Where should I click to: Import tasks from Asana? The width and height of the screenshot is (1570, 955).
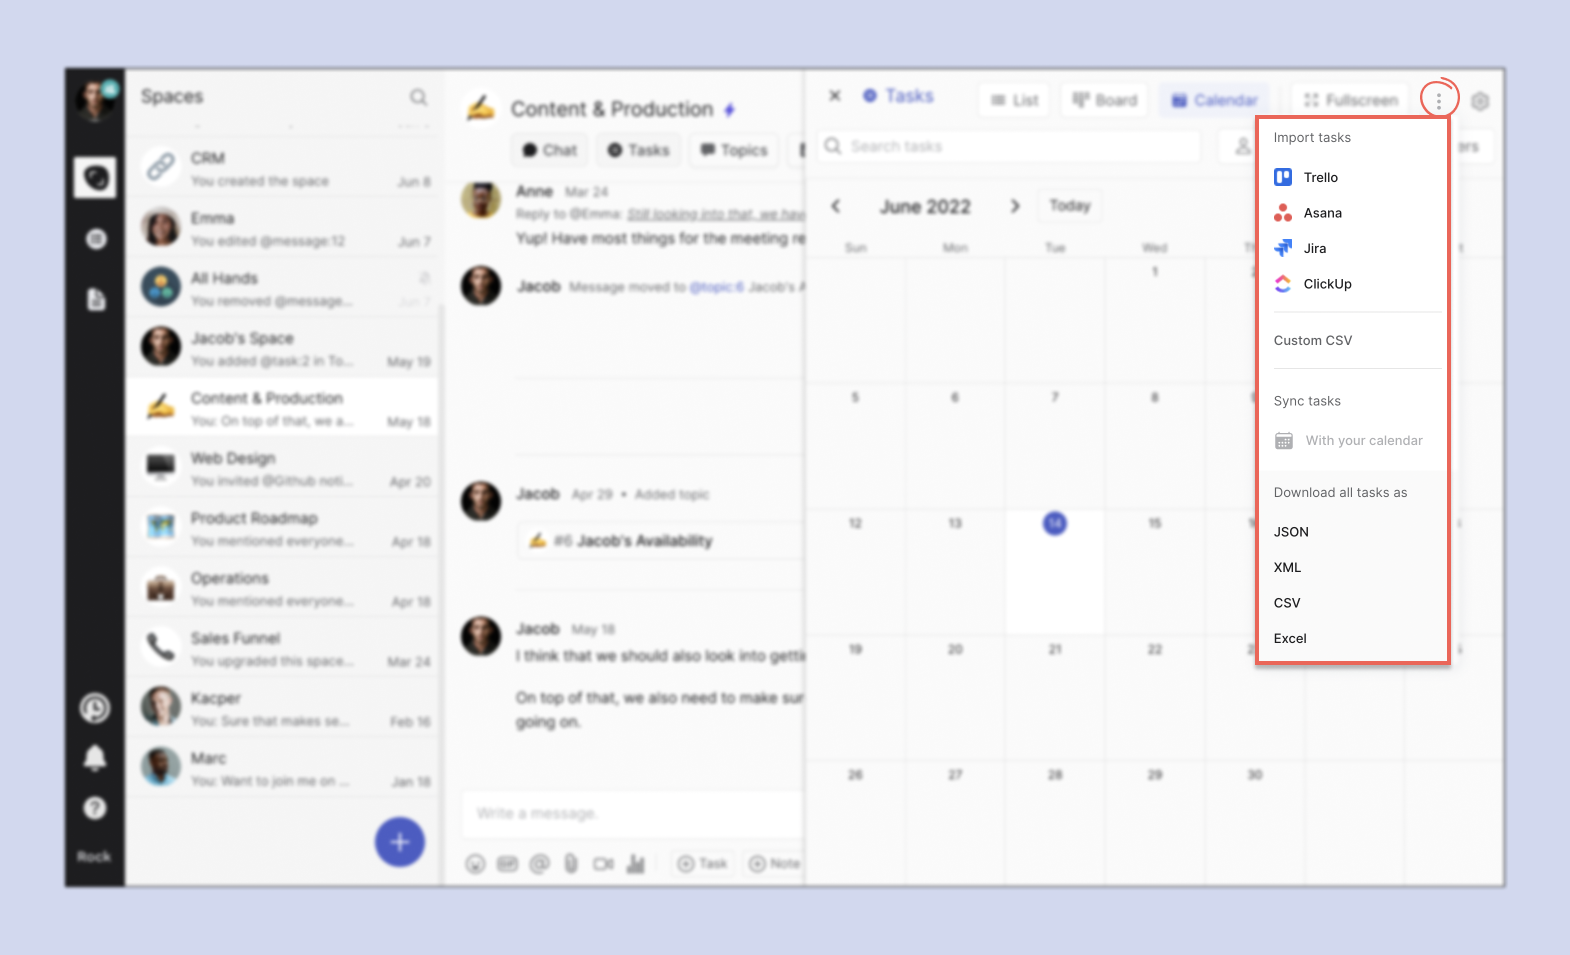pyautogui.click(x=1322, y=213)
